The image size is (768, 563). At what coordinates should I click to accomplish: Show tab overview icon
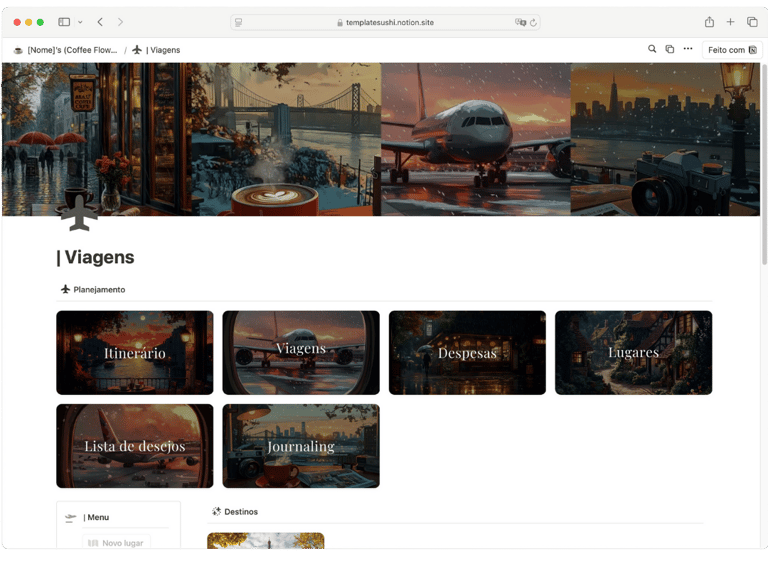click(x=752, y=22)
